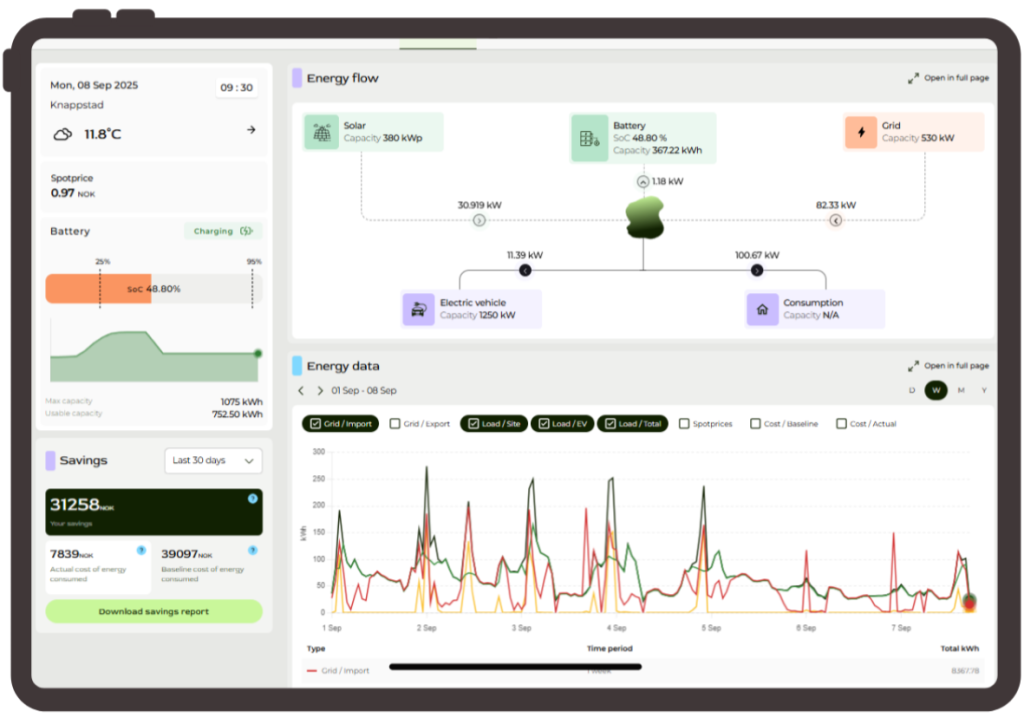Select the Grid lightning icon

click(861, 131)
